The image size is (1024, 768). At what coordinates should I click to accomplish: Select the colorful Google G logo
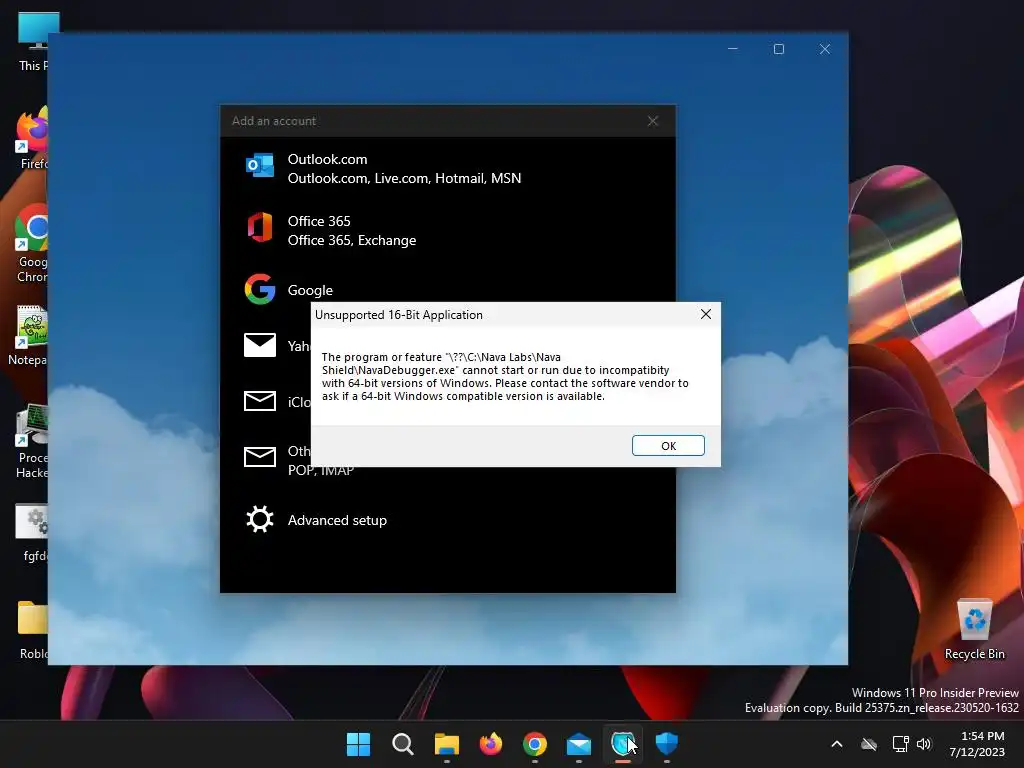coord(260,289)
